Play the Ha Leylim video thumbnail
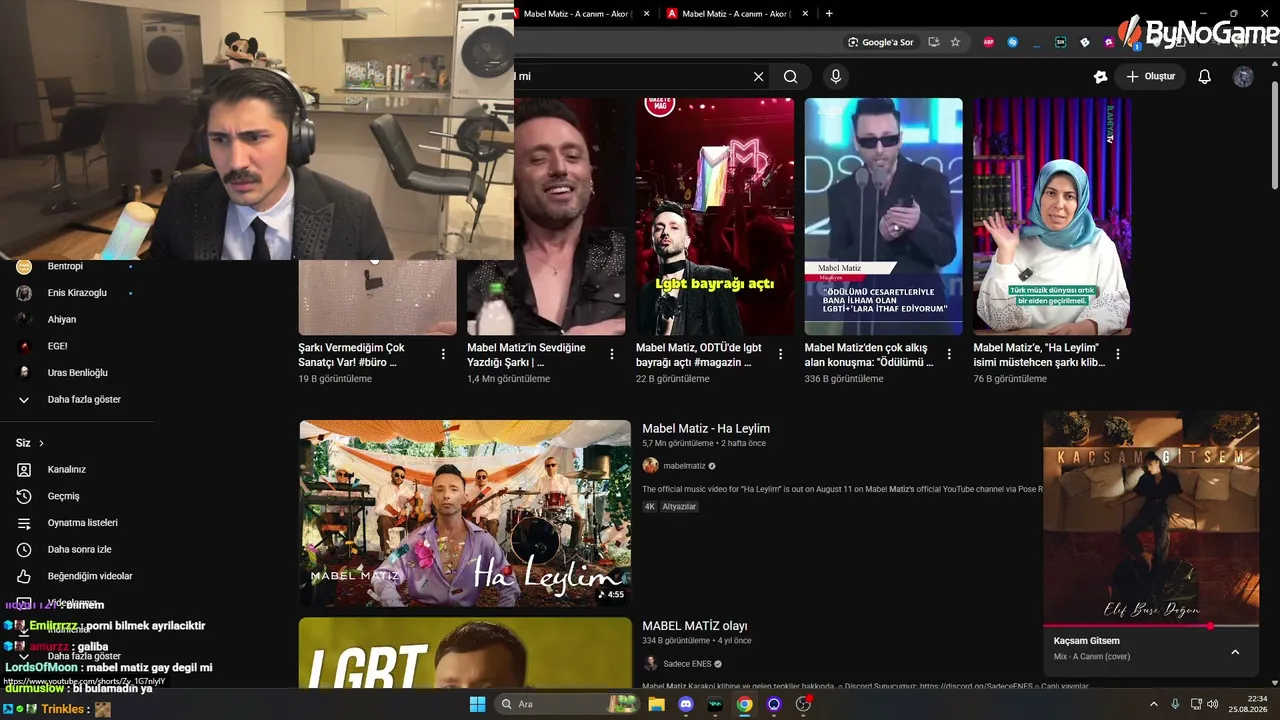 pyautogui.click(x=465, y=513)
